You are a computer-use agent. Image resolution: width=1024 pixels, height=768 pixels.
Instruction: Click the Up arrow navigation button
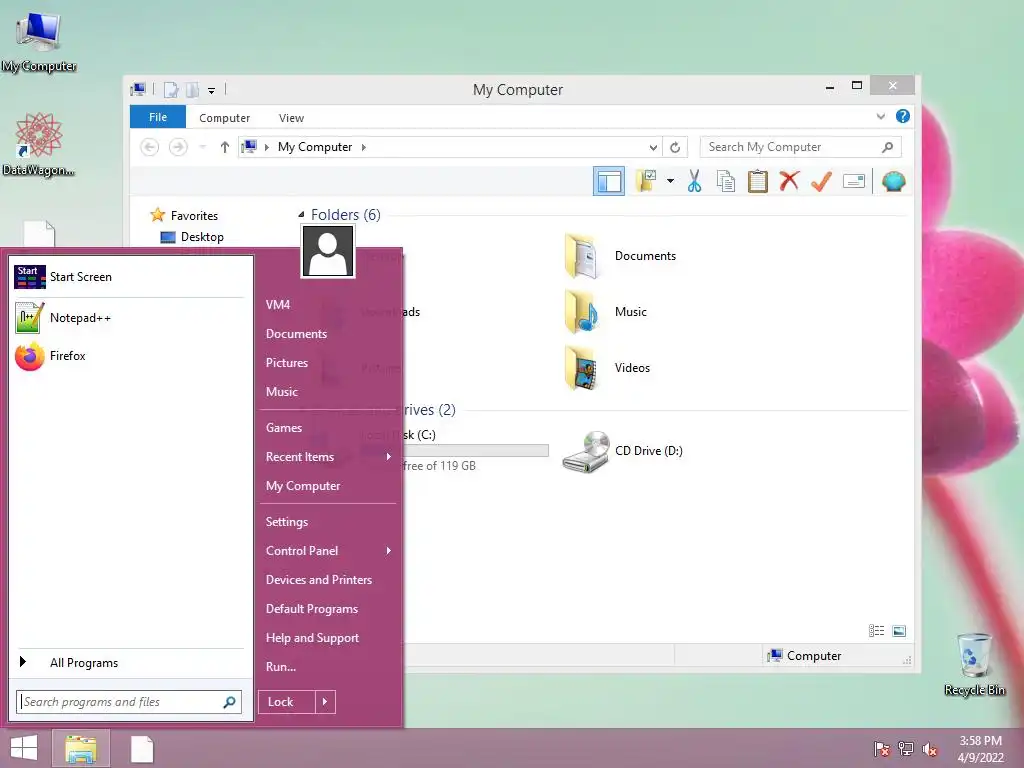[225, 147]
